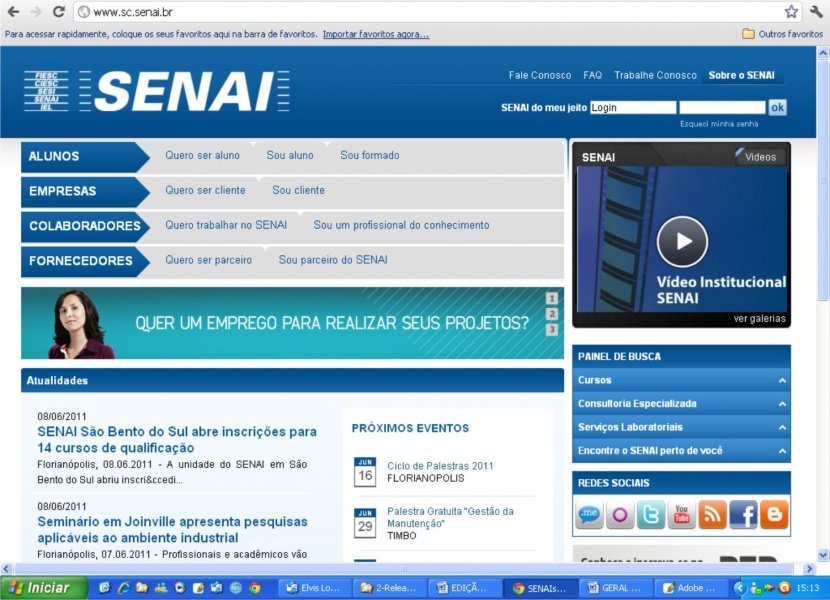Submit login with the ok button

click(x=778, y=108)
